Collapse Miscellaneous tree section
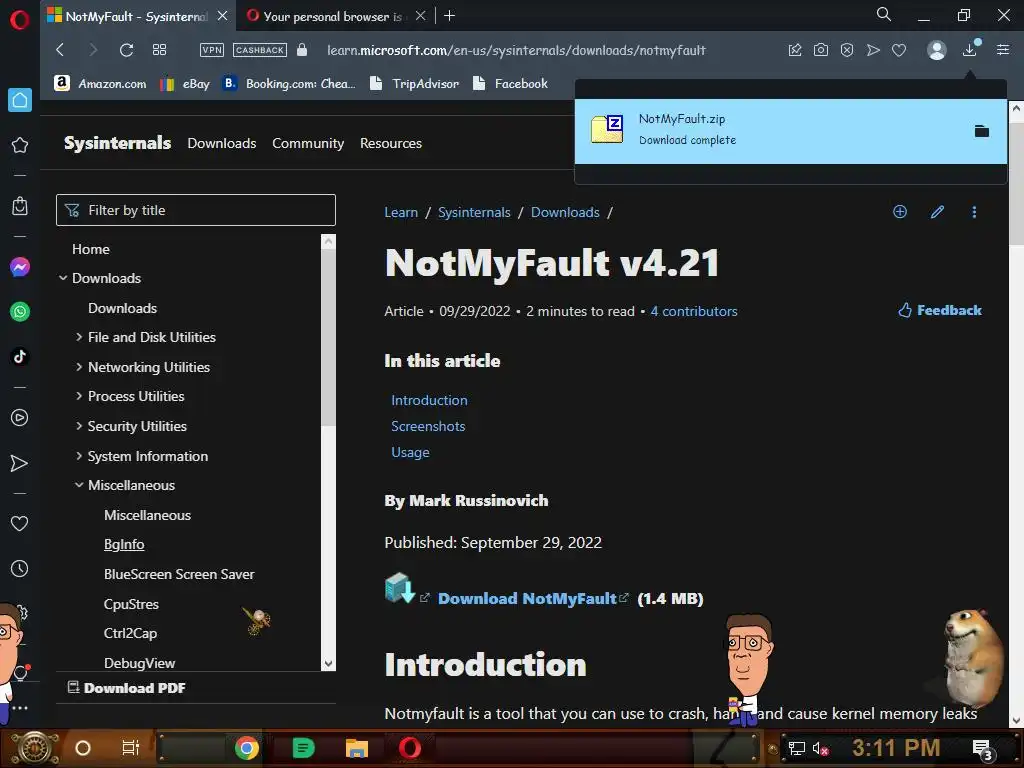Screen dimensions: 1024x768 (79, 485)
